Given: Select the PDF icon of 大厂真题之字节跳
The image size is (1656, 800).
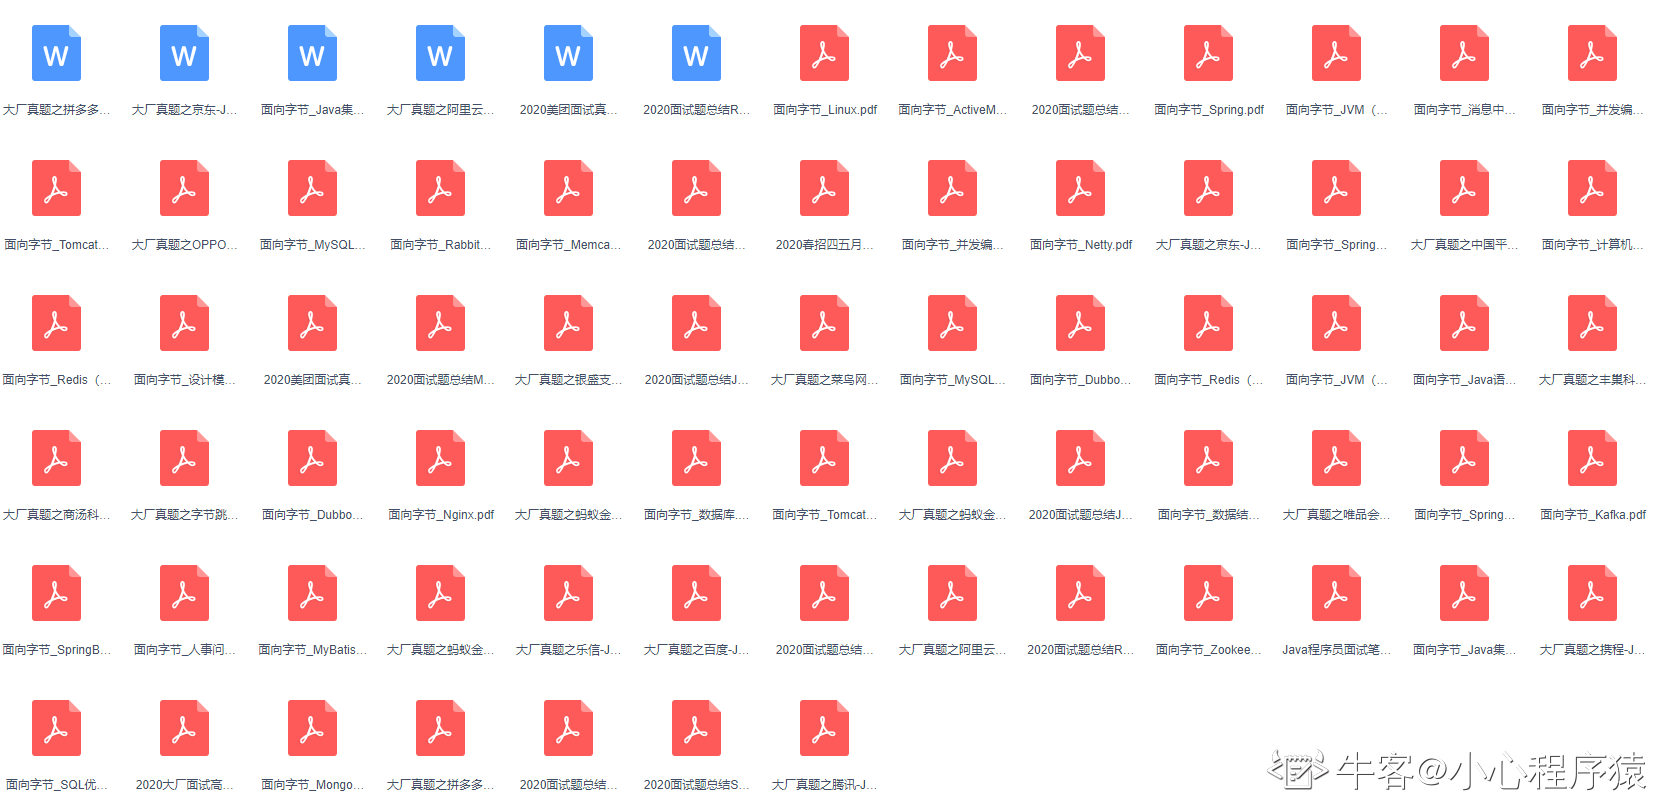Looking at the screenshot, I should [184, 458].
